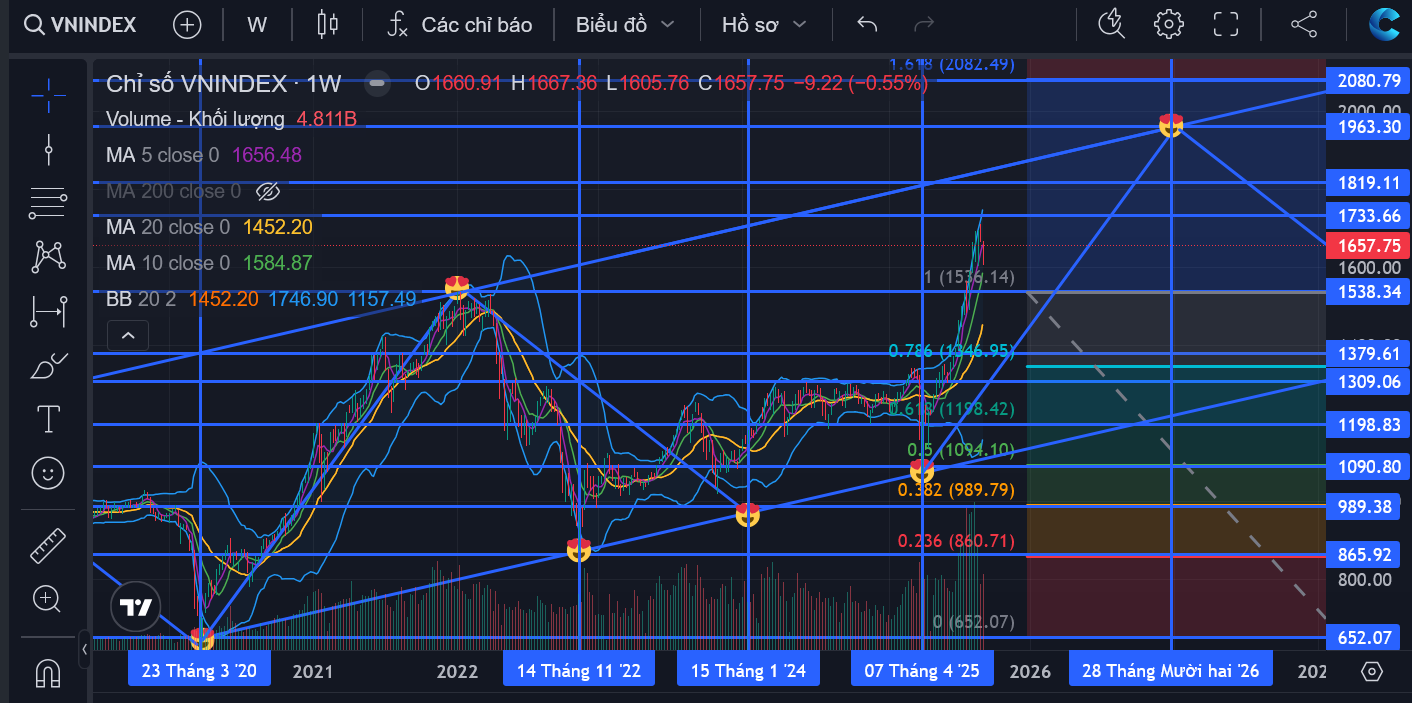1412x703 pixels.
Task: Click the red 1657.75 current price label
Action: tap(1367, 246)
